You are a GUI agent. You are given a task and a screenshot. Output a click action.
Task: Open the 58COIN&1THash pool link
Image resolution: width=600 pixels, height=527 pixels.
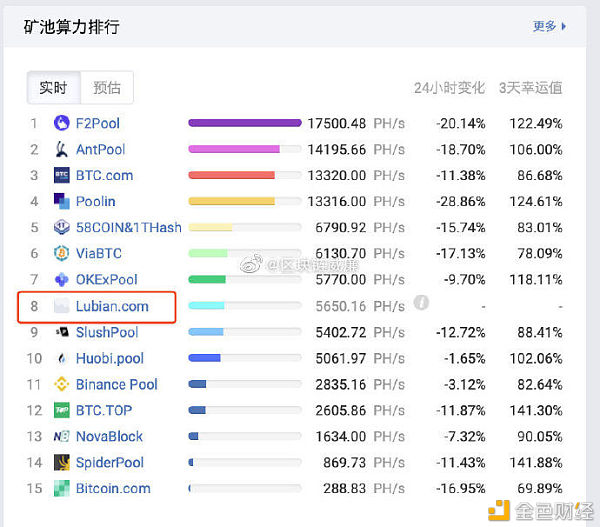coord(129,227)
